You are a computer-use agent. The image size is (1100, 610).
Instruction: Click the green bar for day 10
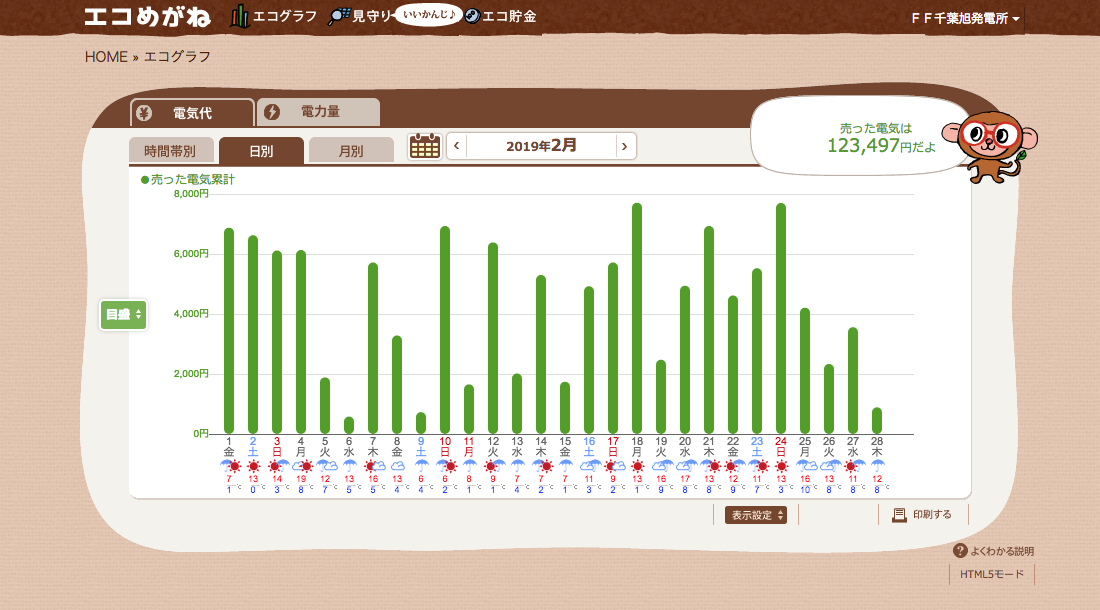445,330
